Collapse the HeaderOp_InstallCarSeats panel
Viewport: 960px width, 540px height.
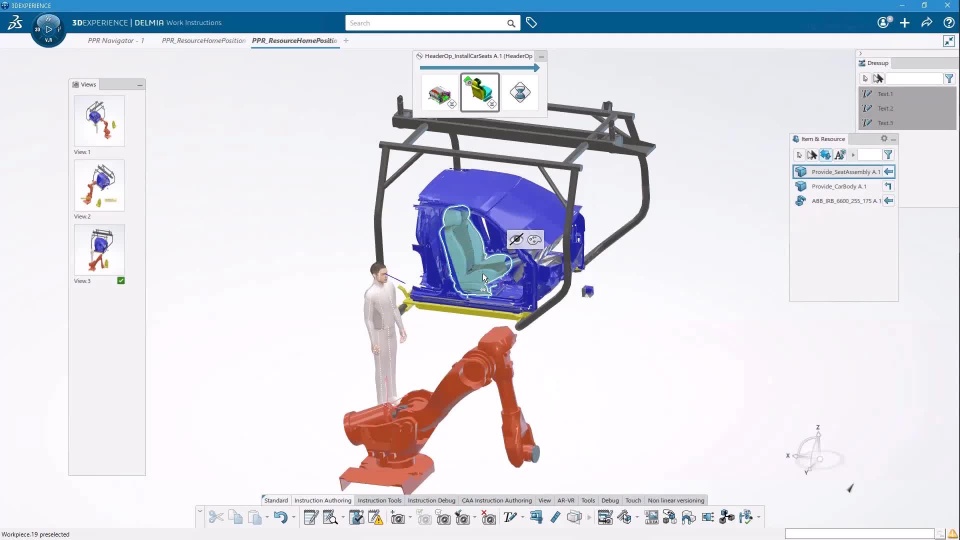pos(541,56)
